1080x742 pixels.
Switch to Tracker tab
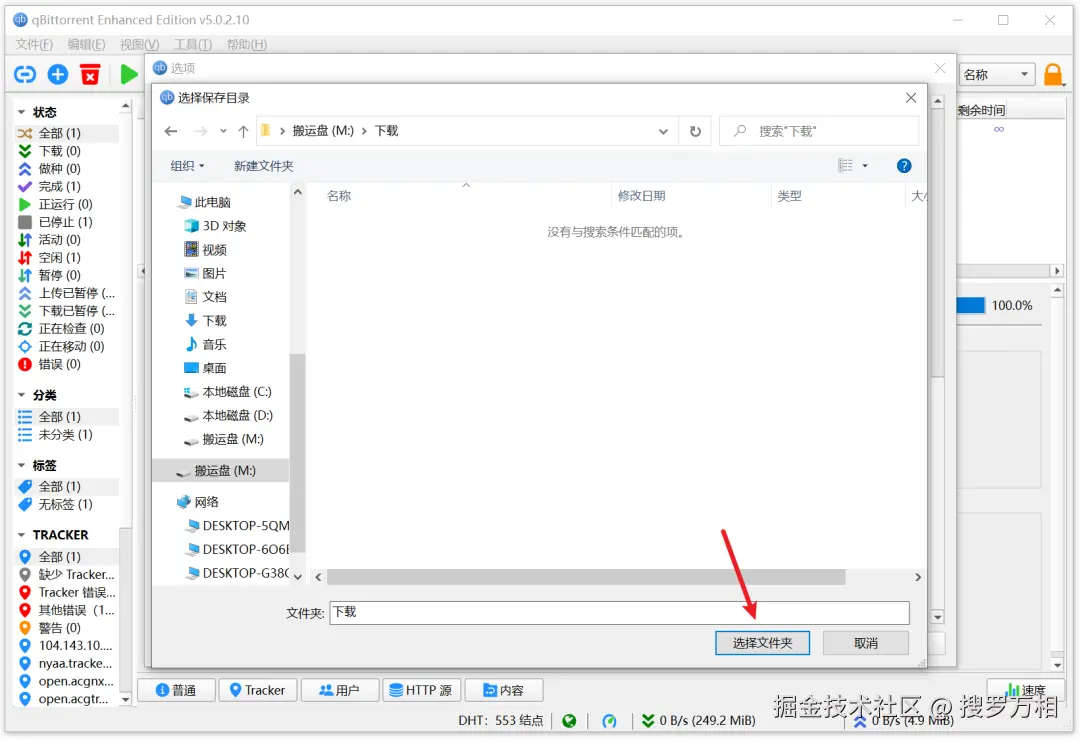coord(257,690)
